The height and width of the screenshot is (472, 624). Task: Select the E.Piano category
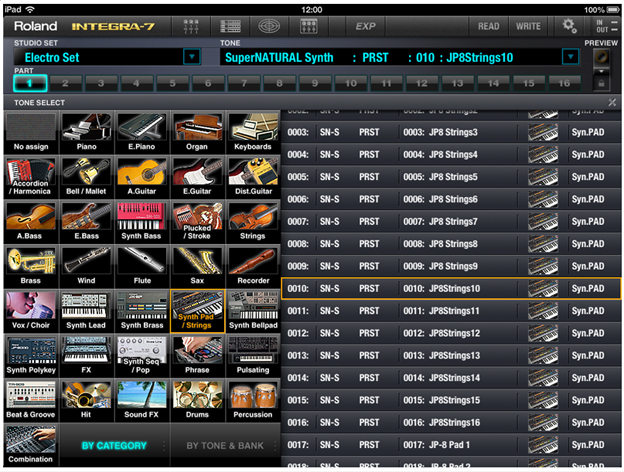pos(142,133)
